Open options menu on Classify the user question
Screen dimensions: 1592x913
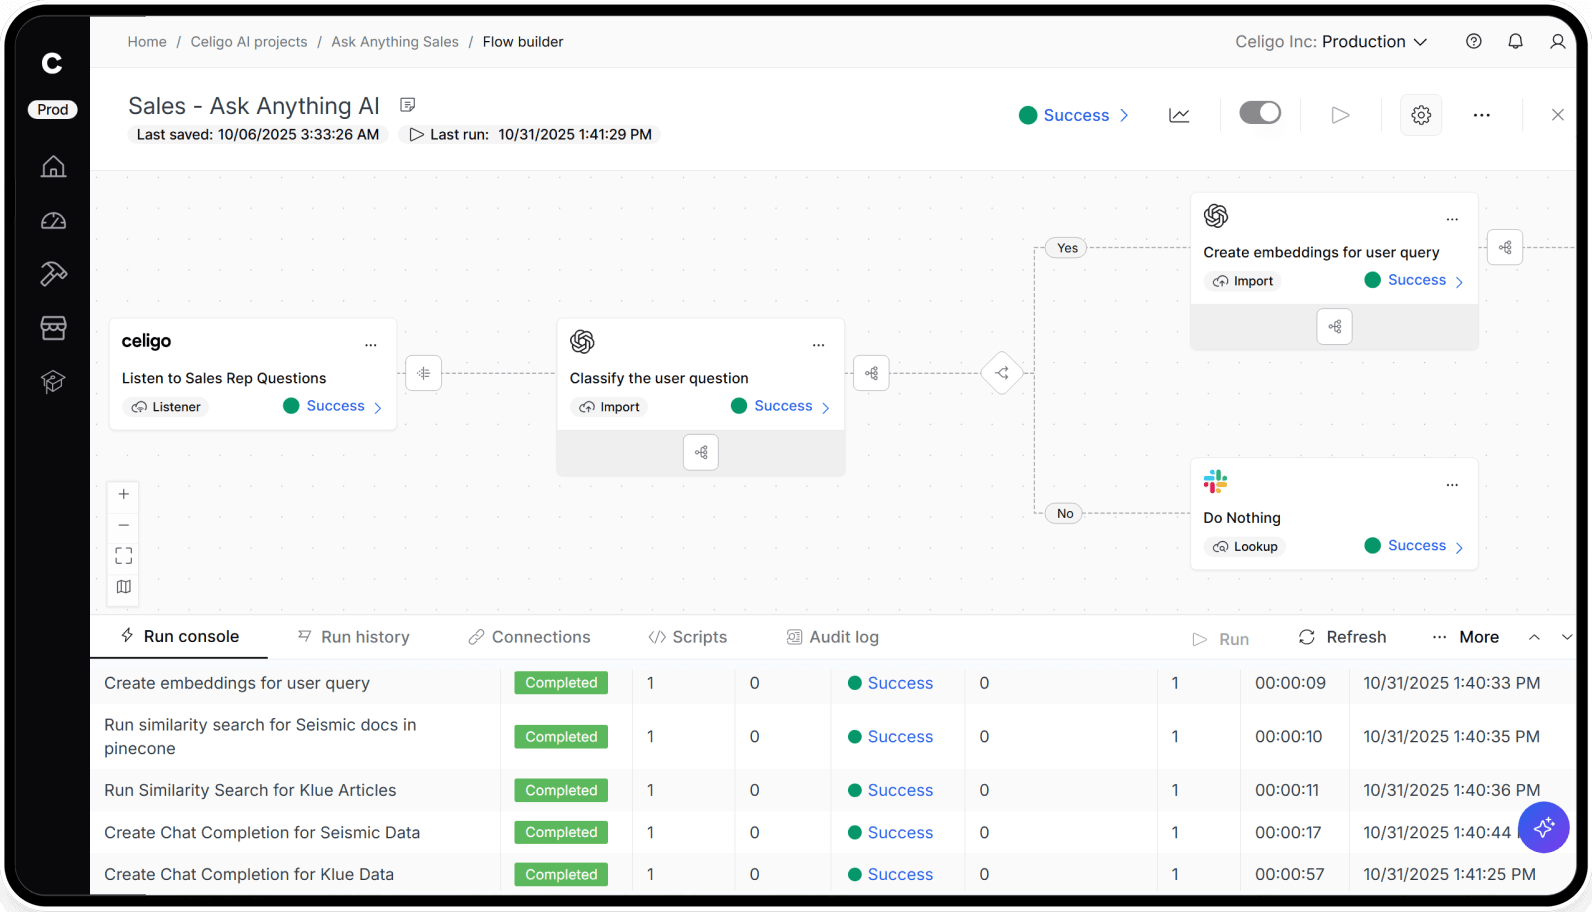tap(818, 345)
